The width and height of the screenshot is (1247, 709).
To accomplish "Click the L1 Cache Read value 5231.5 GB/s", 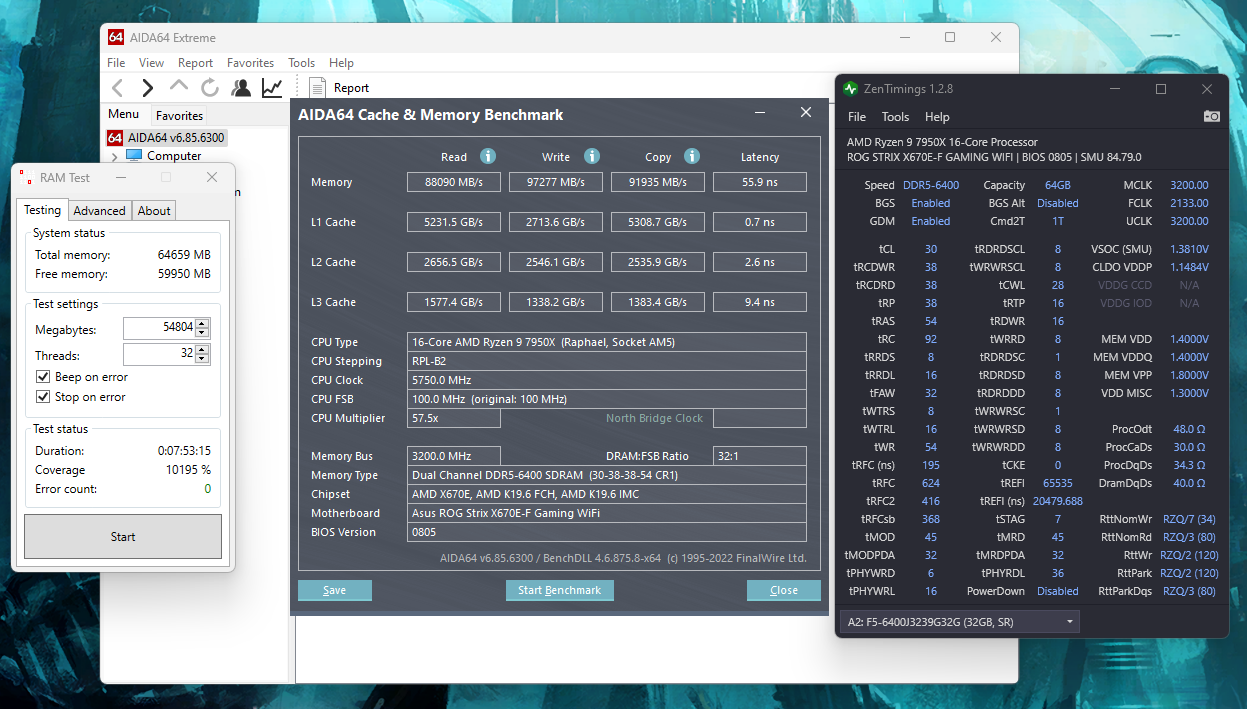I will (454, 223).
